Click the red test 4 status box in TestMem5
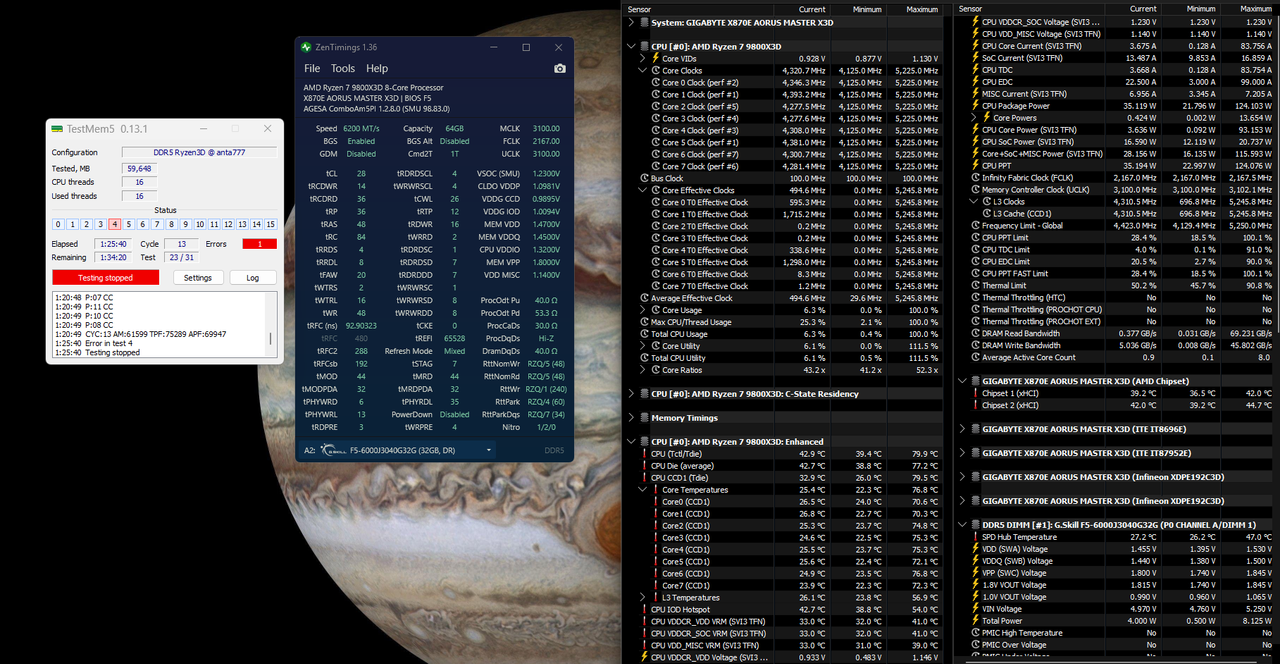Image resolution: width=1280 pixels, height=664 pixels. click(115, 224)
